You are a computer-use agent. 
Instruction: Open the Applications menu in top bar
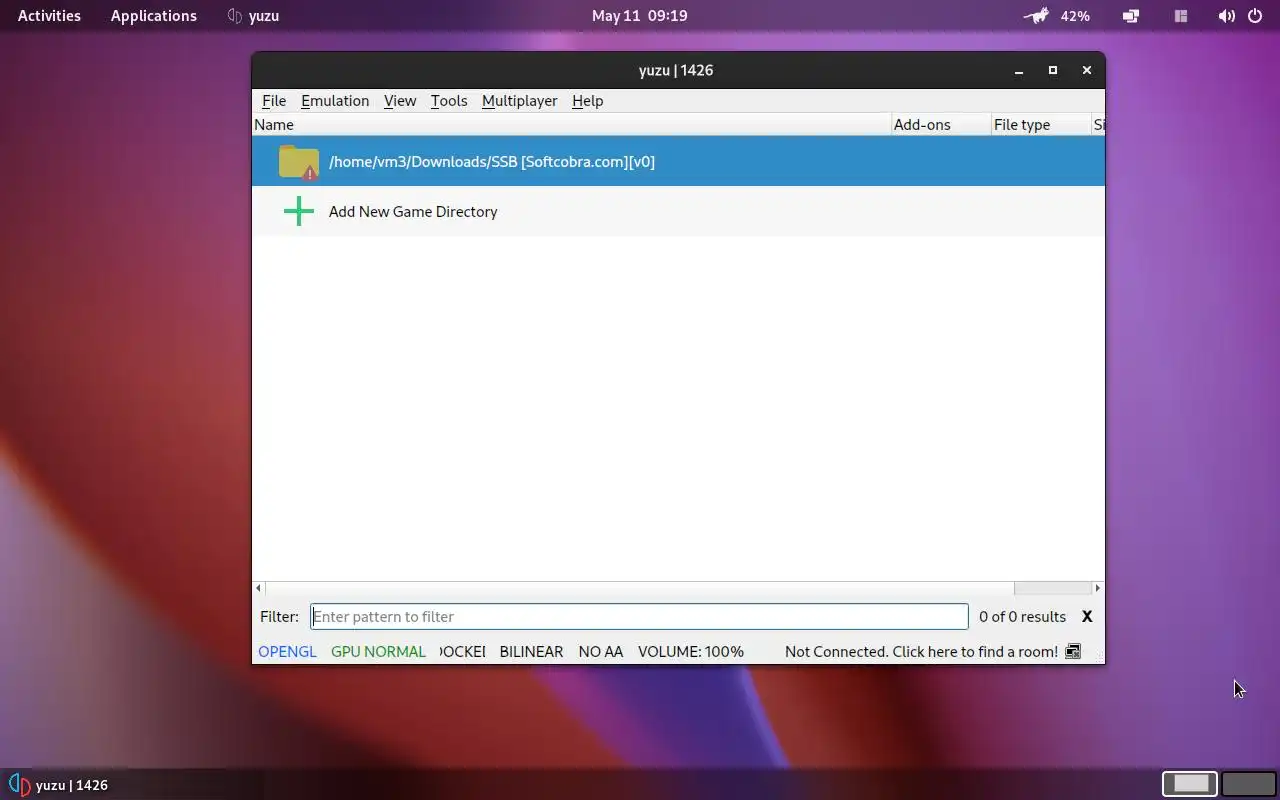click(154, 16)
